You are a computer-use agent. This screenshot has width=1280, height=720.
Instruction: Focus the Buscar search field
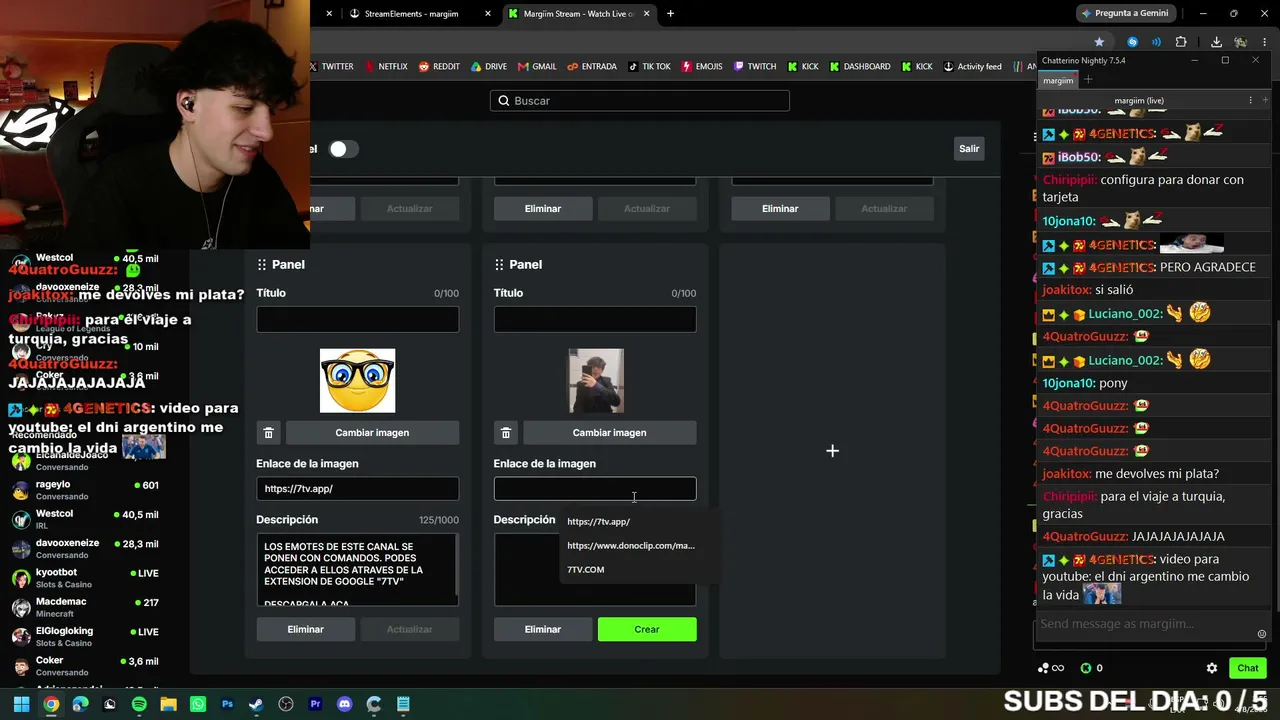click(x=640, y=101)
